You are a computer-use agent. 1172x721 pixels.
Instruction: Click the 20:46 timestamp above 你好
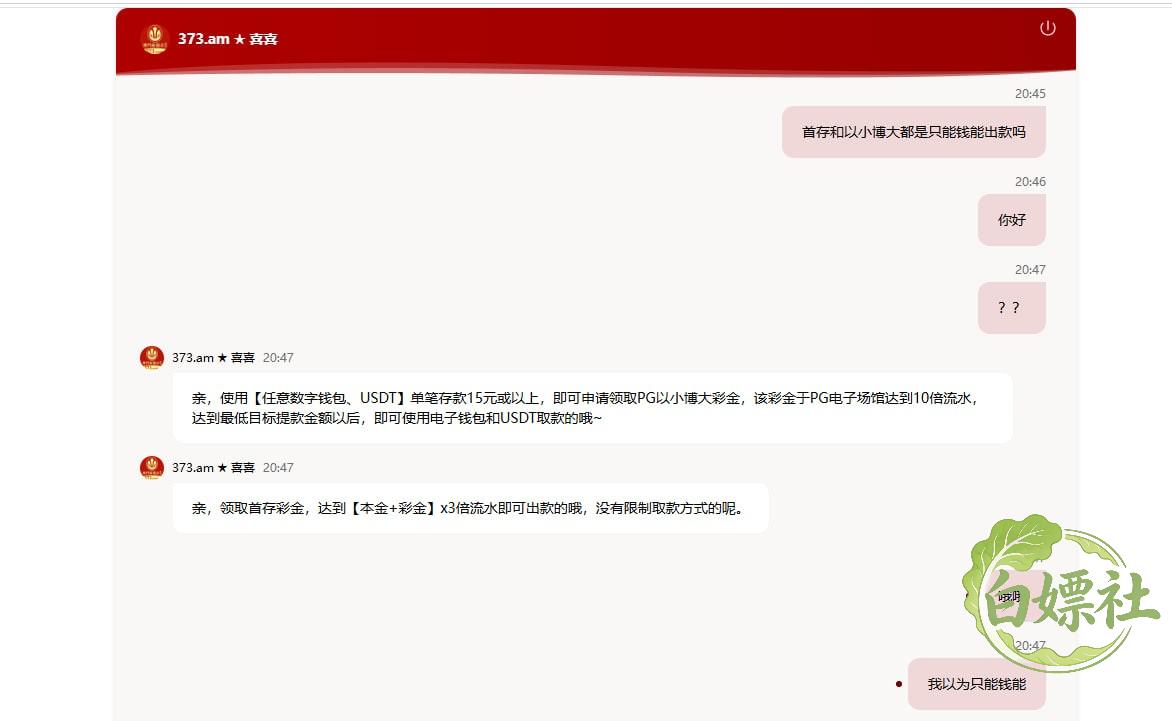pos(1029,182)
